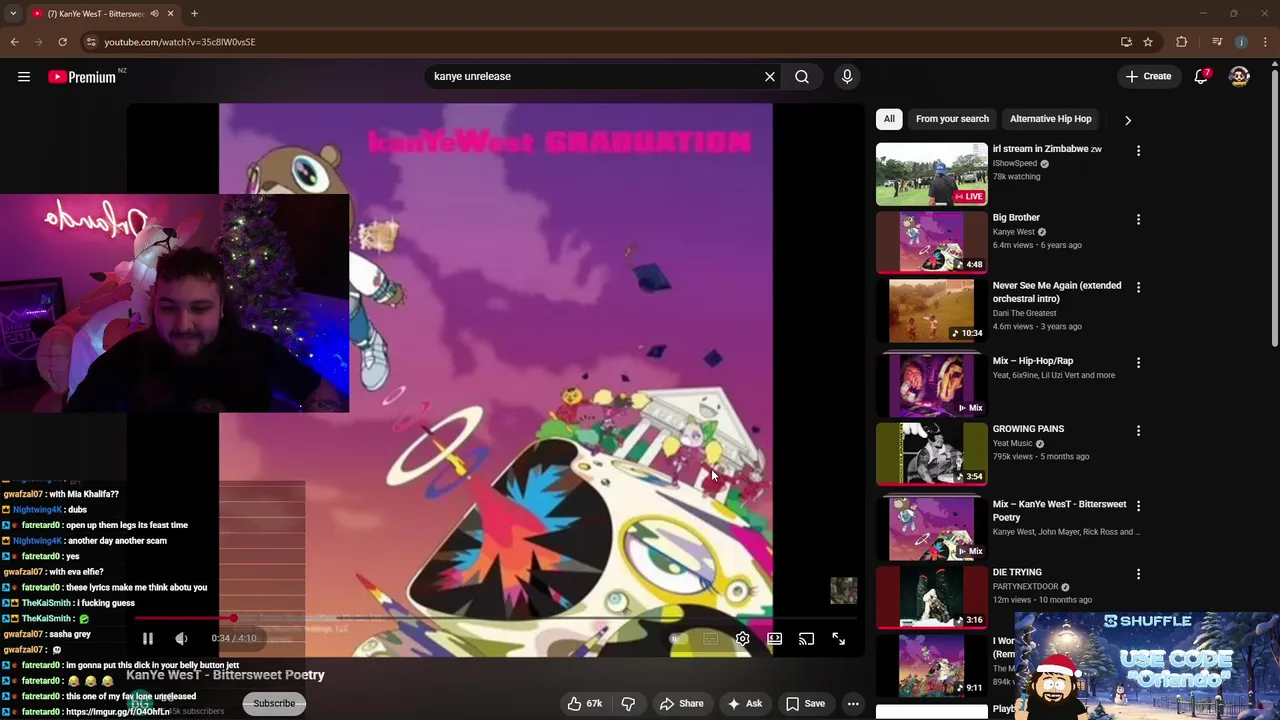Open browser three-dot menu
This screenshot has height=720, width=1280.
(1265, 42)
